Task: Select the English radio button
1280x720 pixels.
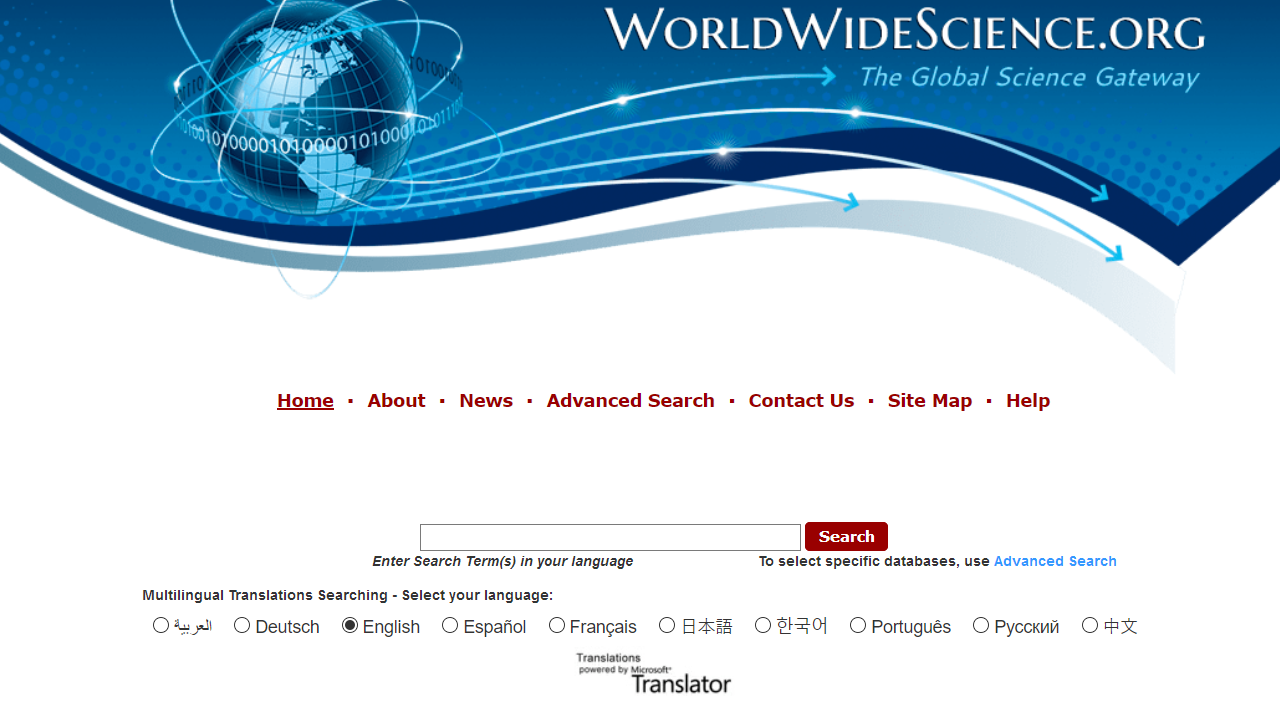Action: point(350,625)
